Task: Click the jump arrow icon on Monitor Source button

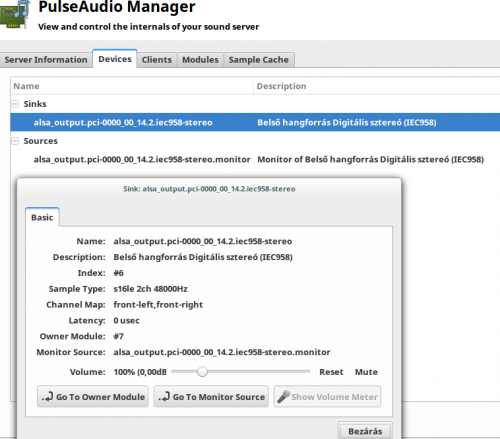Action: tap(164, 397)
